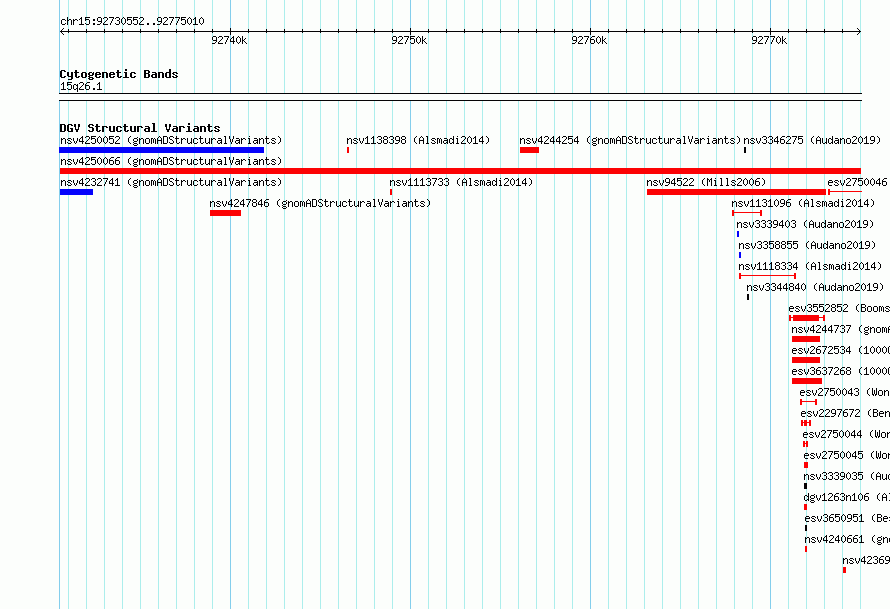Open nsv4232741 variant label
The image size is (890, 609).
click(171, 182)
